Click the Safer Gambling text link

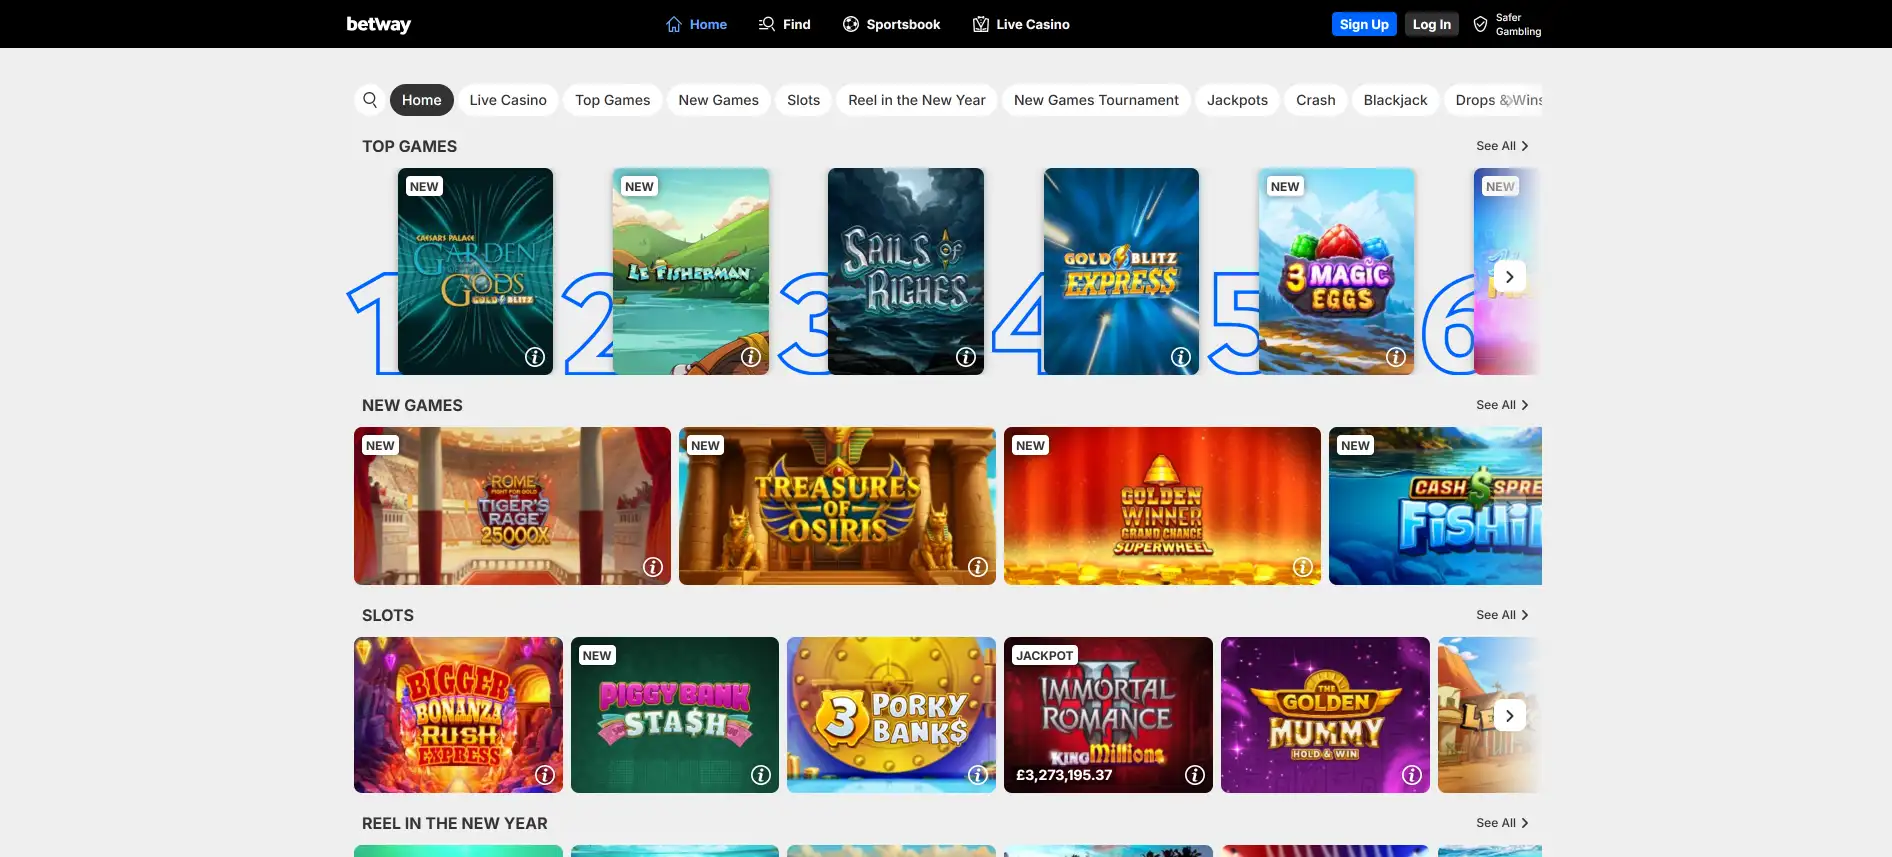pos(1518,24)
